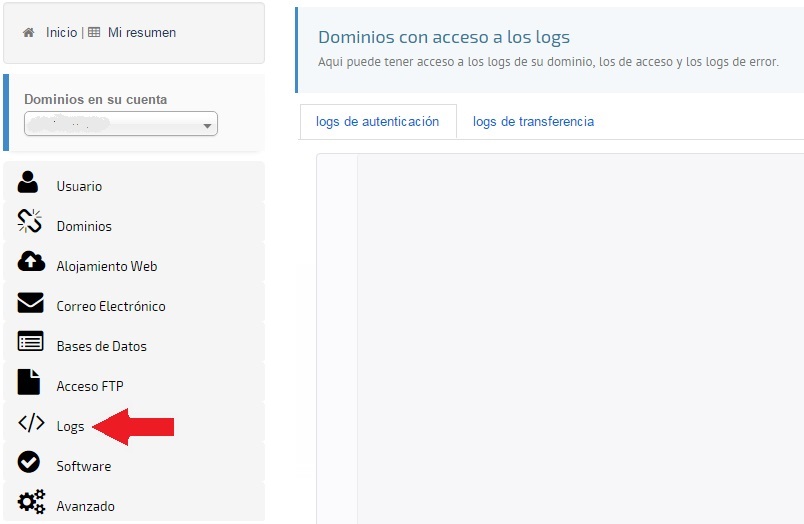Open the Alojamiento Web menu entry

pos(106,267)
